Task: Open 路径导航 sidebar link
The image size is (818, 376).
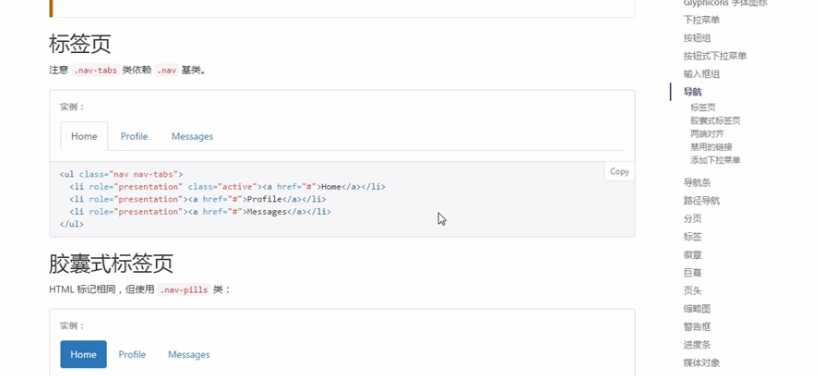Action: tap(701, 201)
